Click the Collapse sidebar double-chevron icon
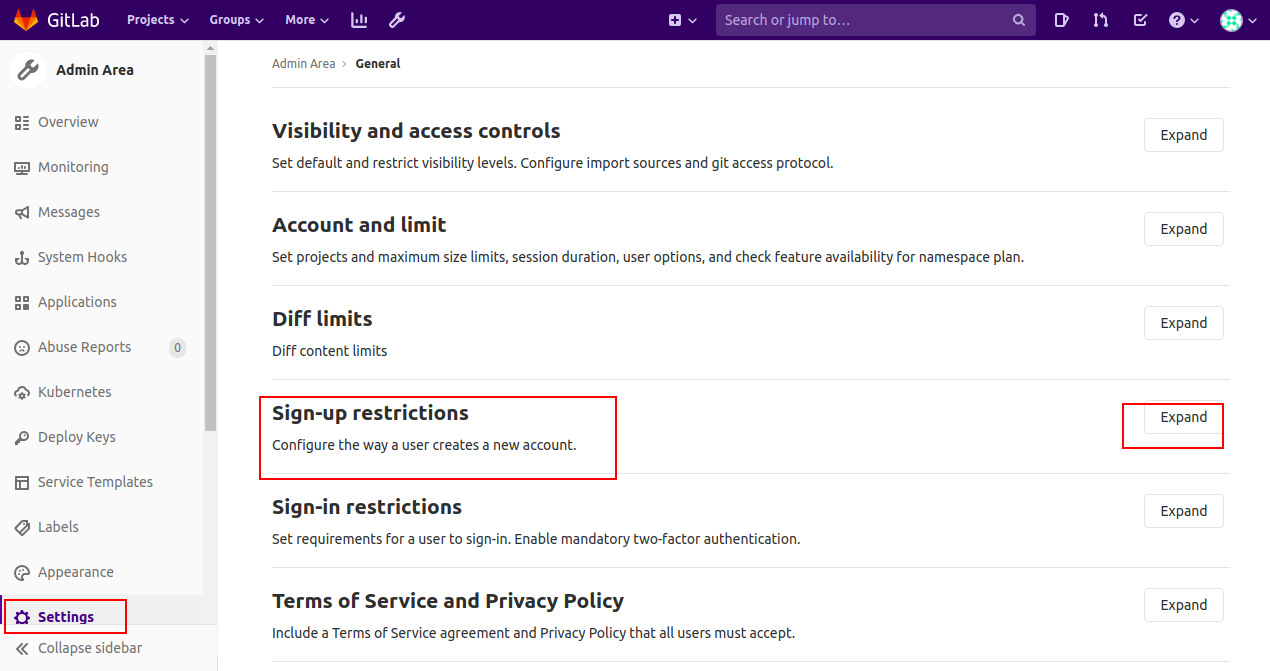Image resolution: width=1270 pixels, height=671 pixels. click(22, 648)
